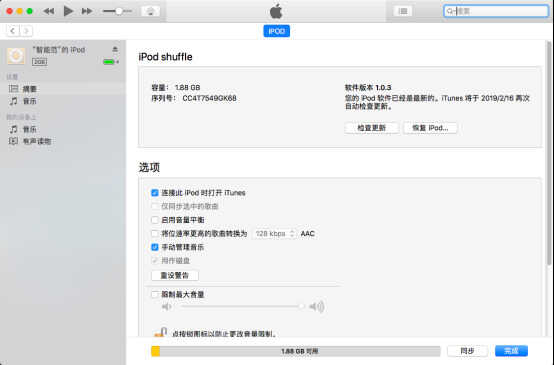This screenshot has height=365, width=554.
Task: Toggle enable disk use (用作磁盘) checkbox
Action: click(155, 260)
